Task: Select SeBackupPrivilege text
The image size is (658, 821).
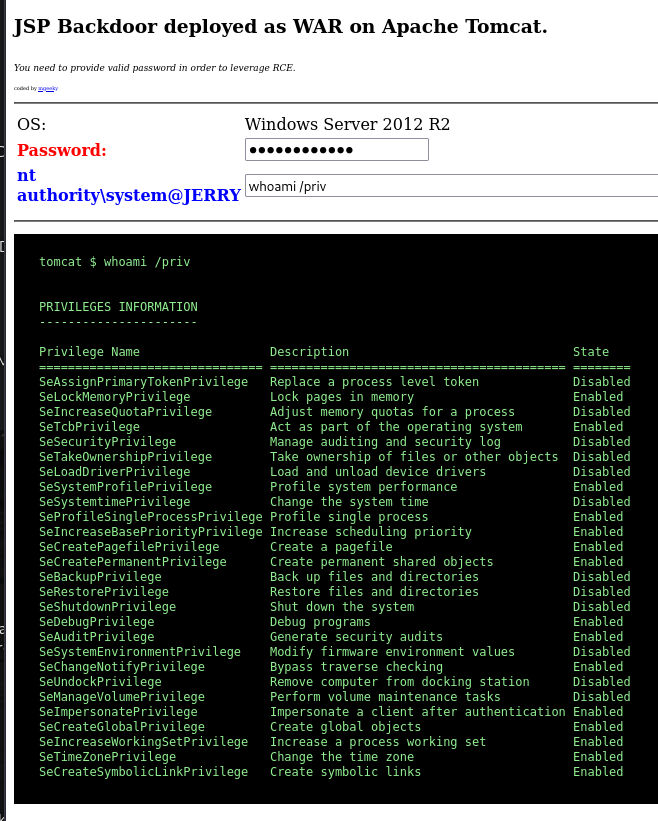Action: [x=101, y=577]
